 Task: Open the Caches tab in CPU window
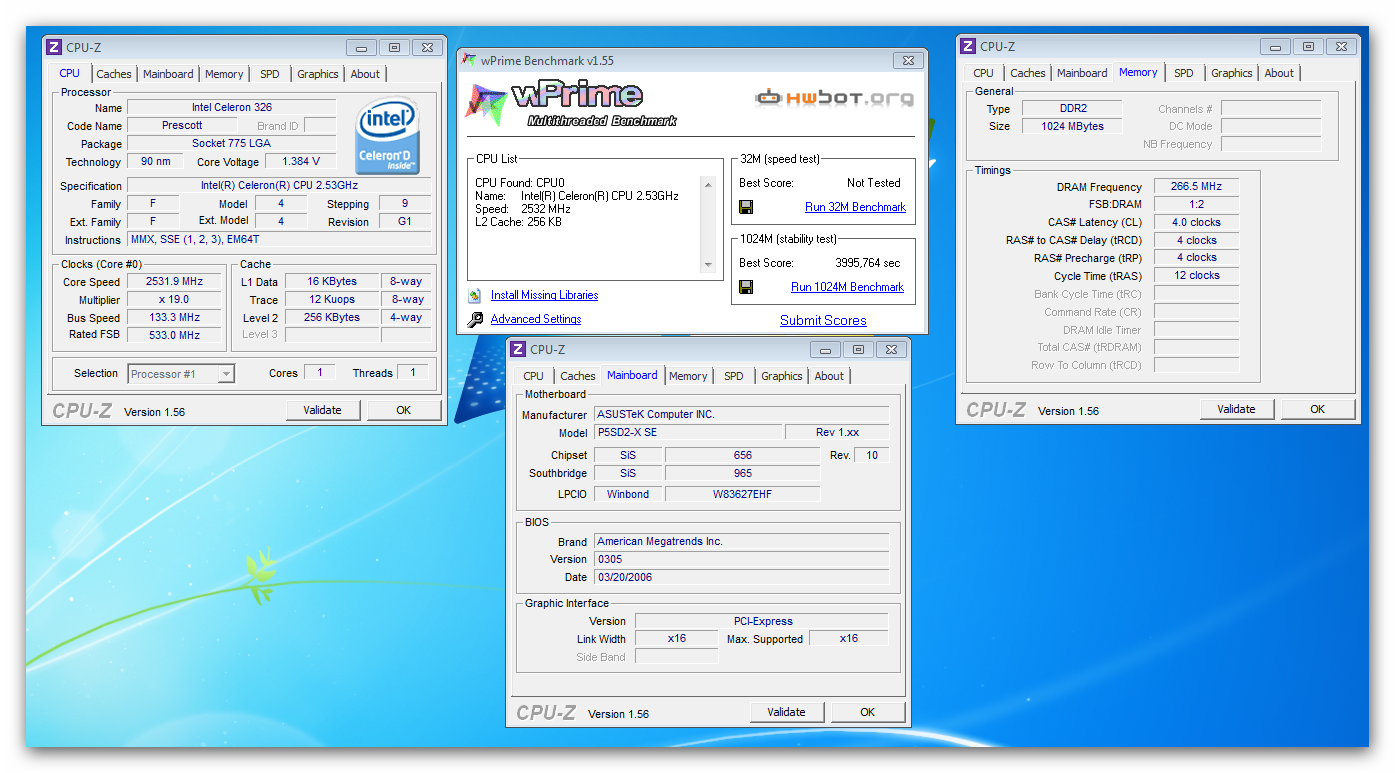(114, 74)
